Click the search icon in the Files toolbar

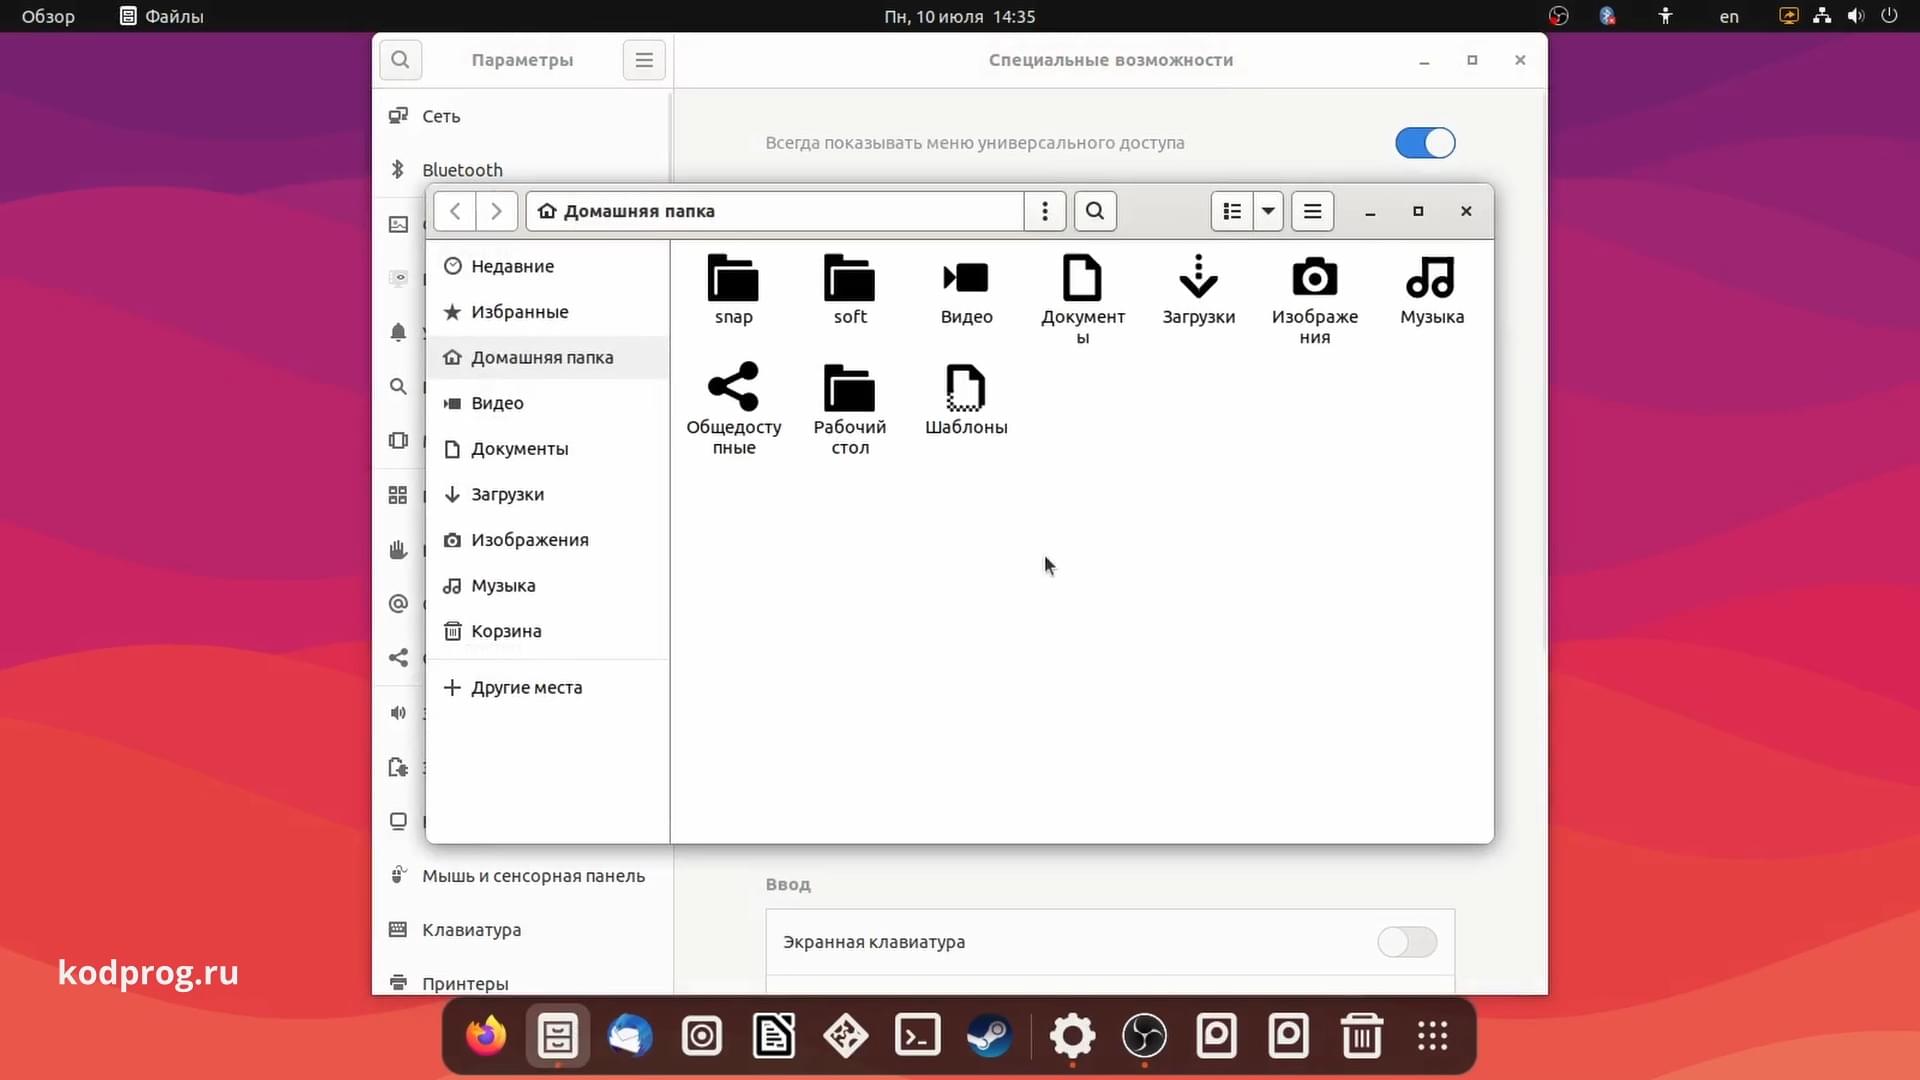click(1095, 211)
